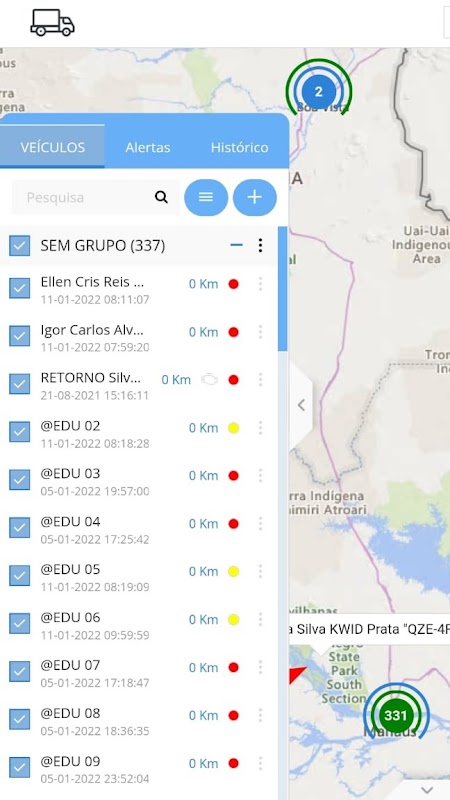Viewport: 450px width, 800px height.
Task: Select the Ellen Cris Reis vehicle name
Action: (x=92, y=282)
